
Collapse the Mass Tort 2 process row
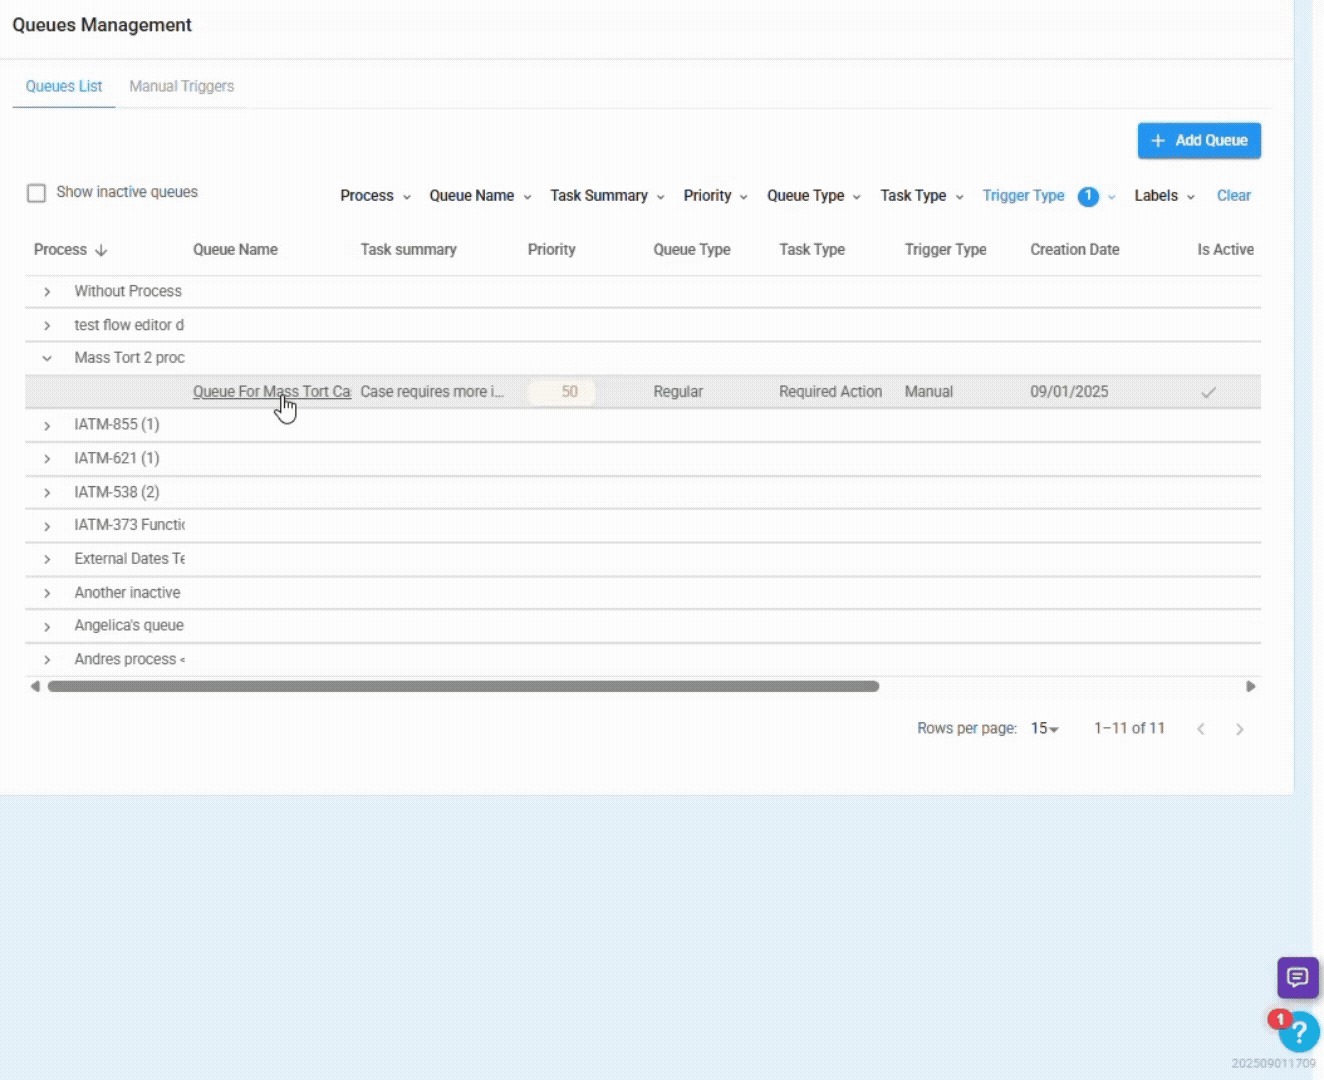tap(47, 358)
